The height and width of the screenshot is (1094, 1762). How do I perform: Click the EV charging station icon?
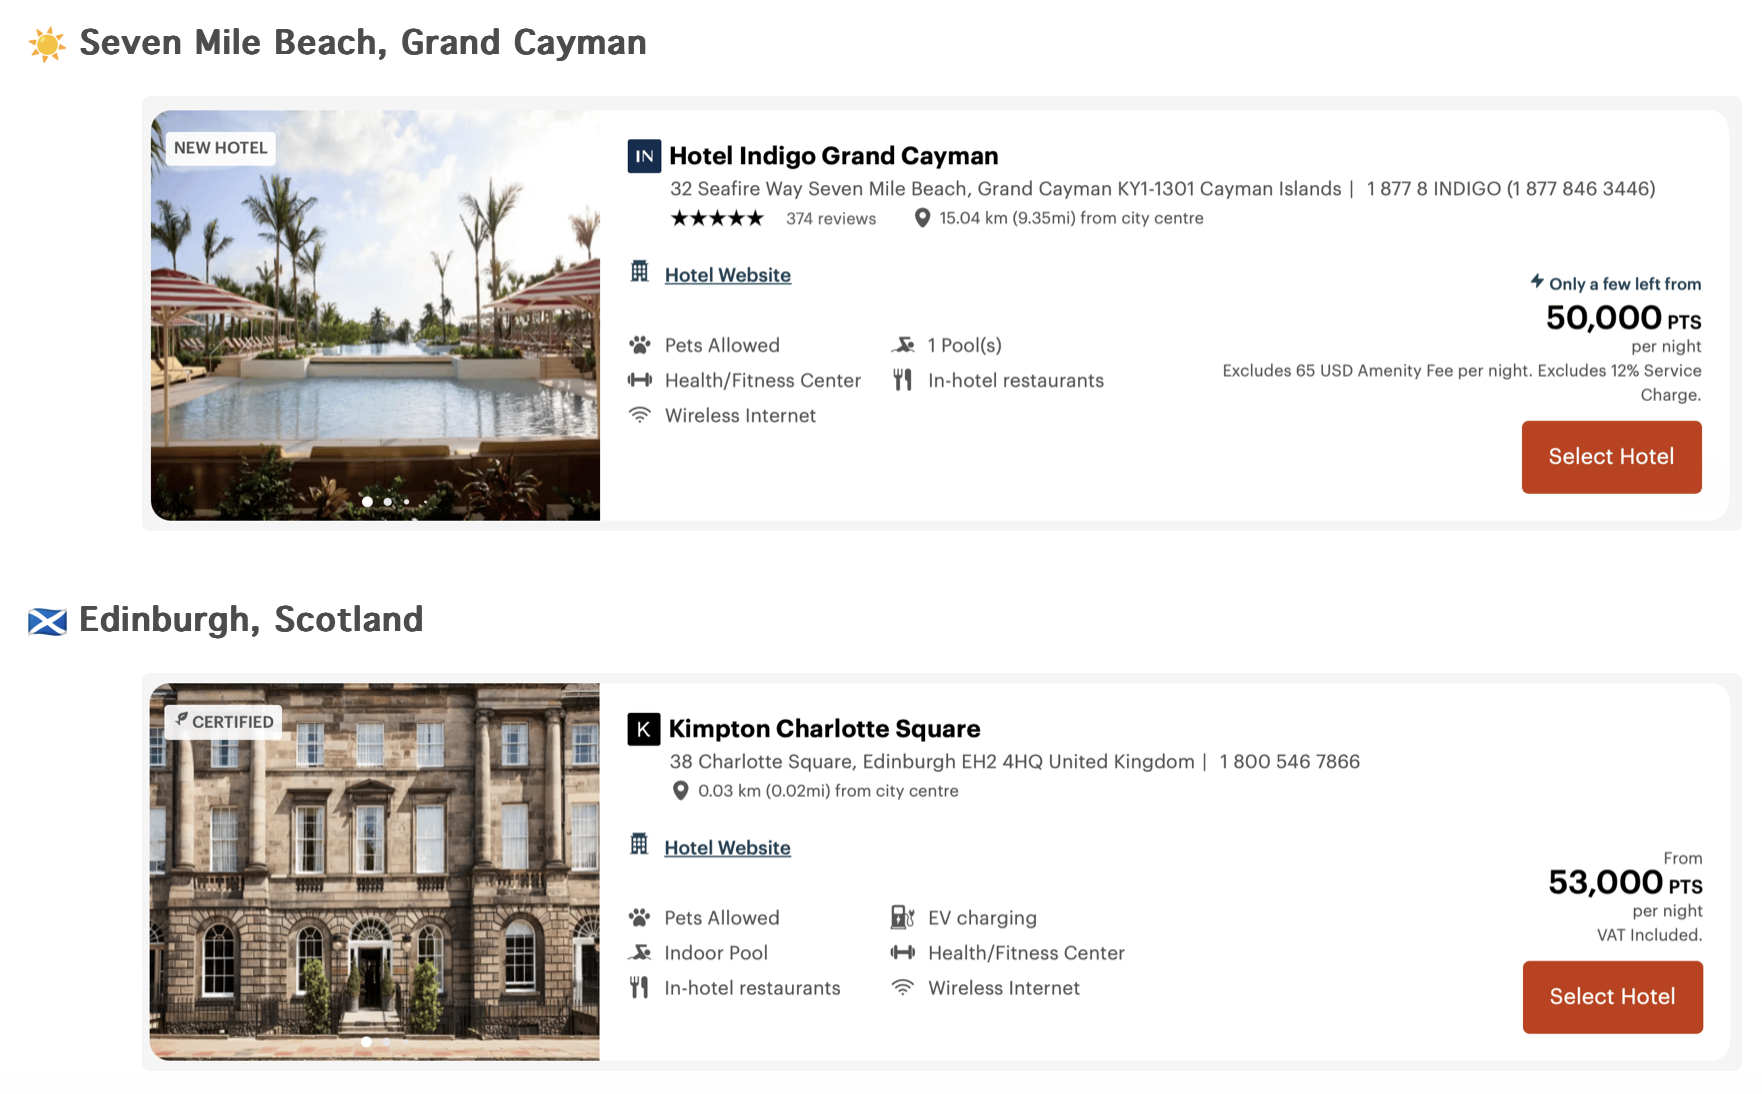tap(903, 917)
